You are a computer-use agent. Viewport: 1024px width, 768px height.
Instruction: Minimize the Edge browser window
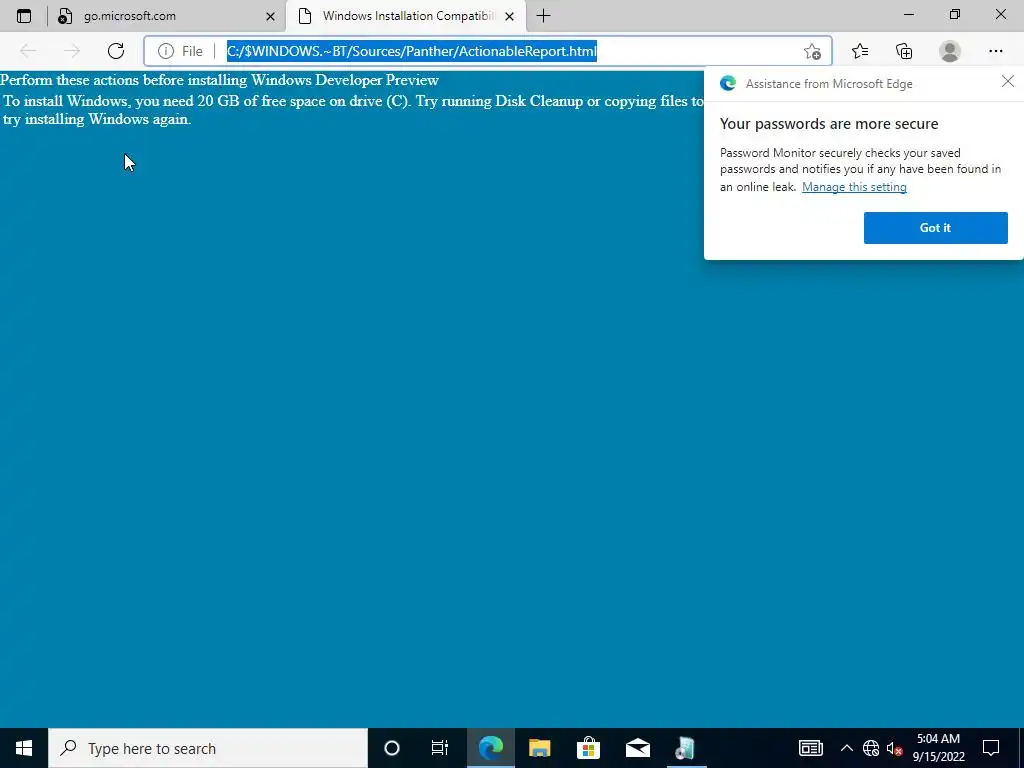[909, 14]
